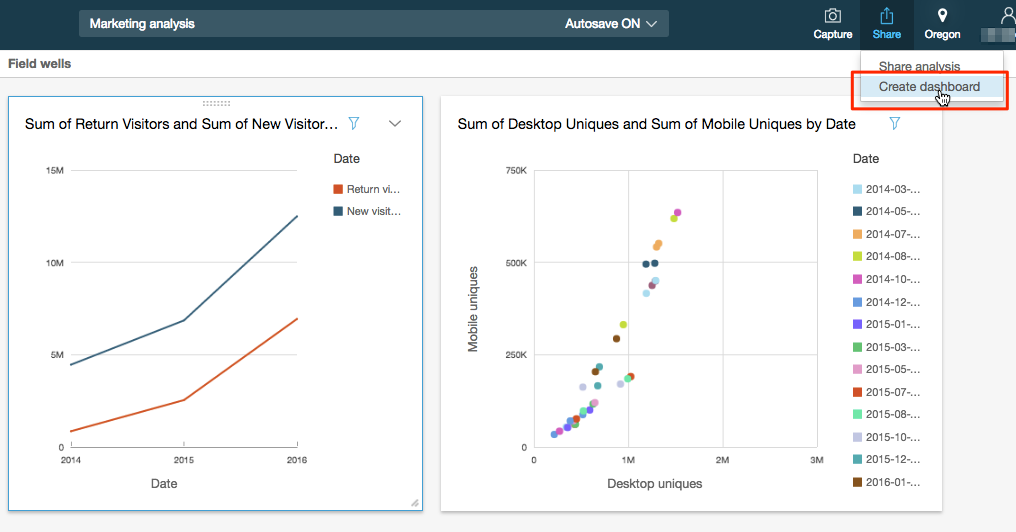
Task: Click the 2014-03 legend color swatch
Action: [857, 189]
